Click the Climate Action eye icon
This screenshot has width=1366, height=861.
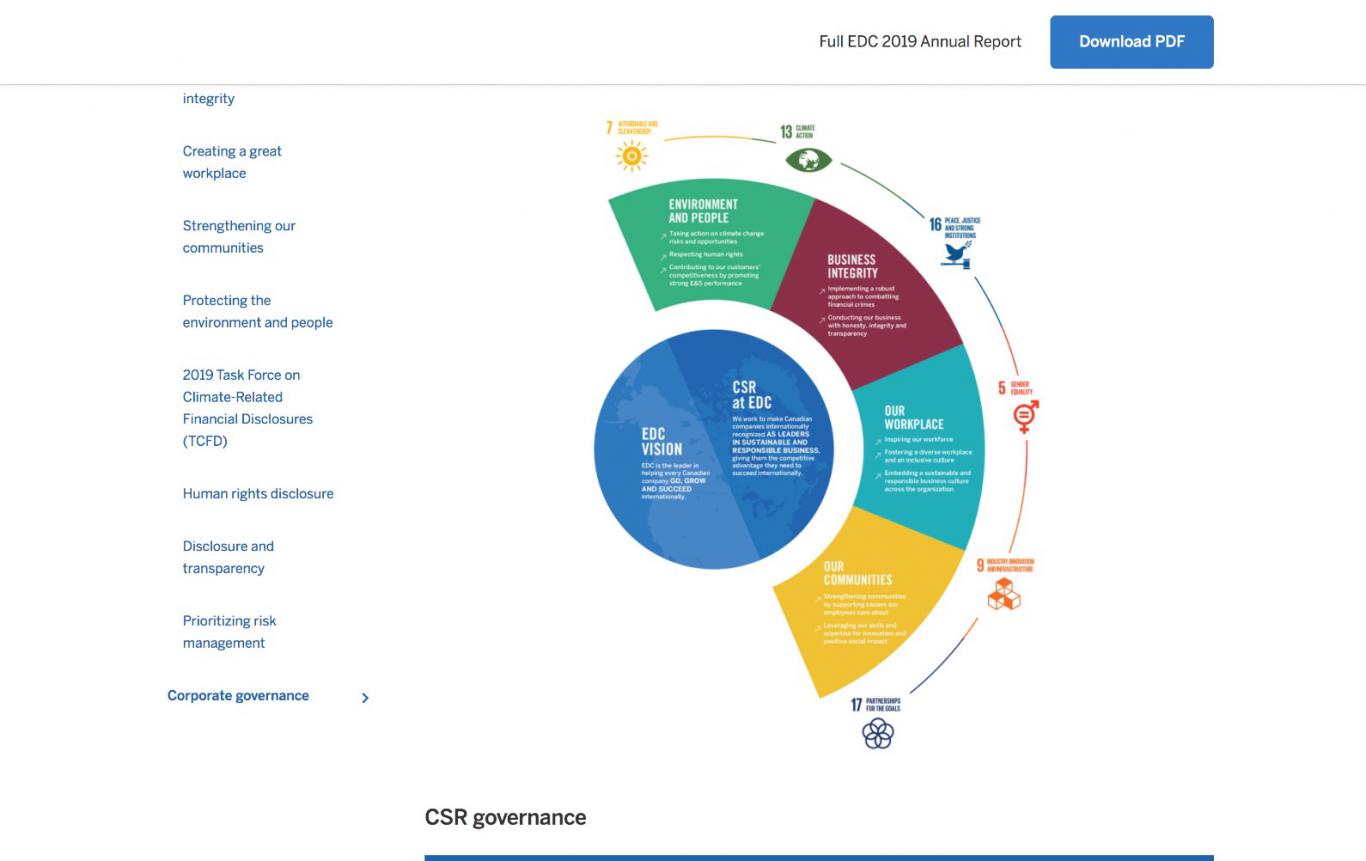(808, 159)
